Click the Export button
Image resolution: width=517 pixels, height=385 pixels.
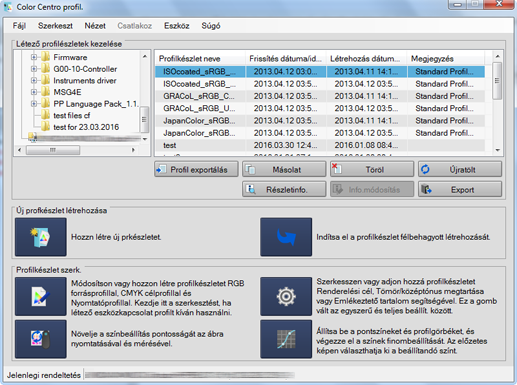pos(460,189)
